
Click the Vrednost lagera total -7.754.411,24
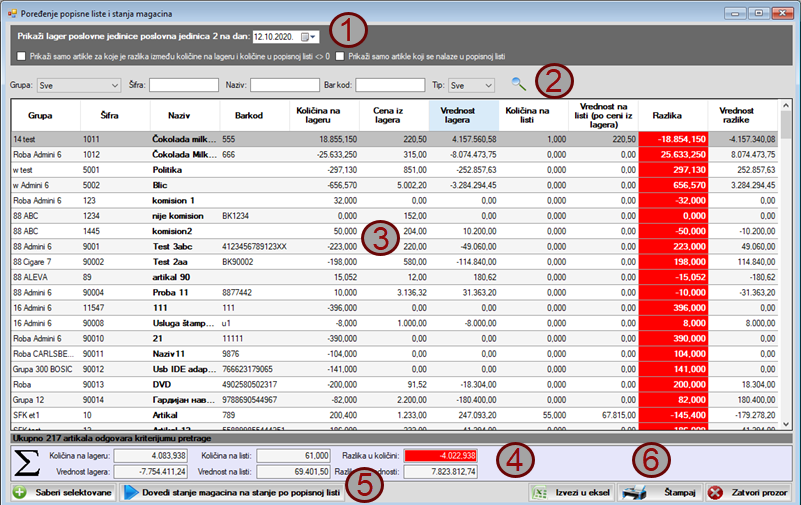151,472
